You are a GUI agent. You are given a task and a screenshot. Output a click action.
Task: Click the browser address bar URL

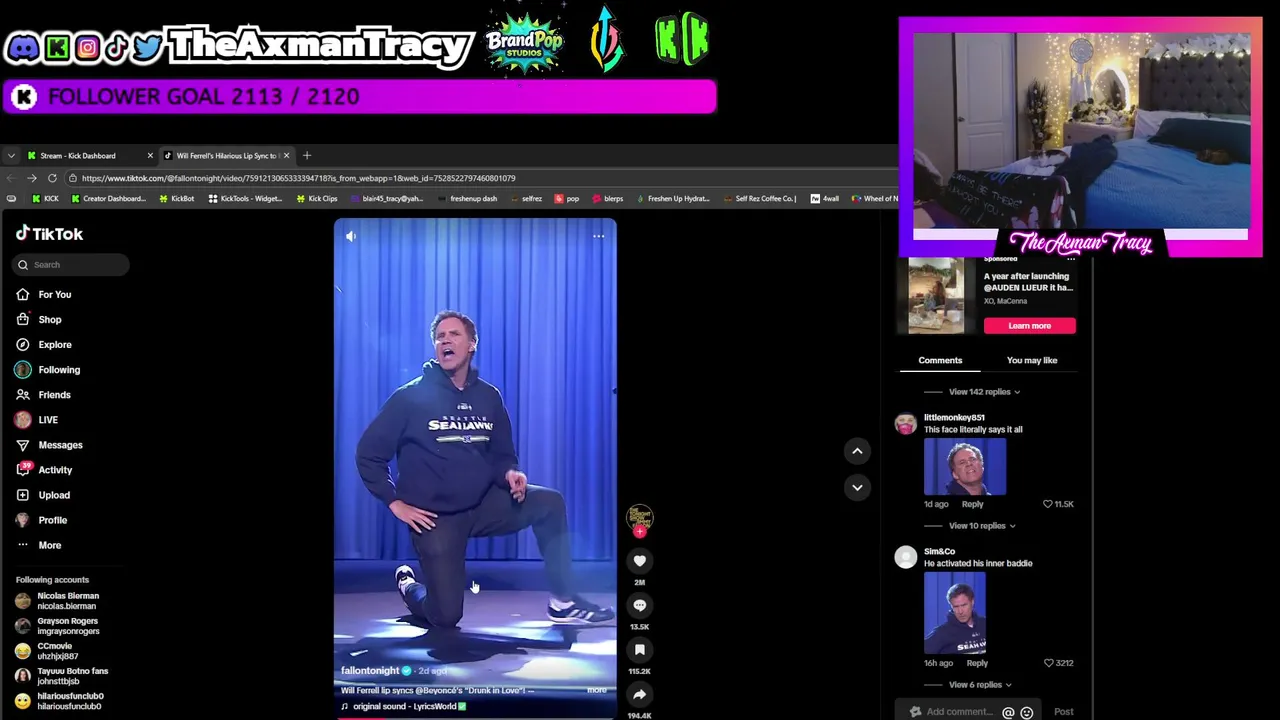tap(298, 178)
